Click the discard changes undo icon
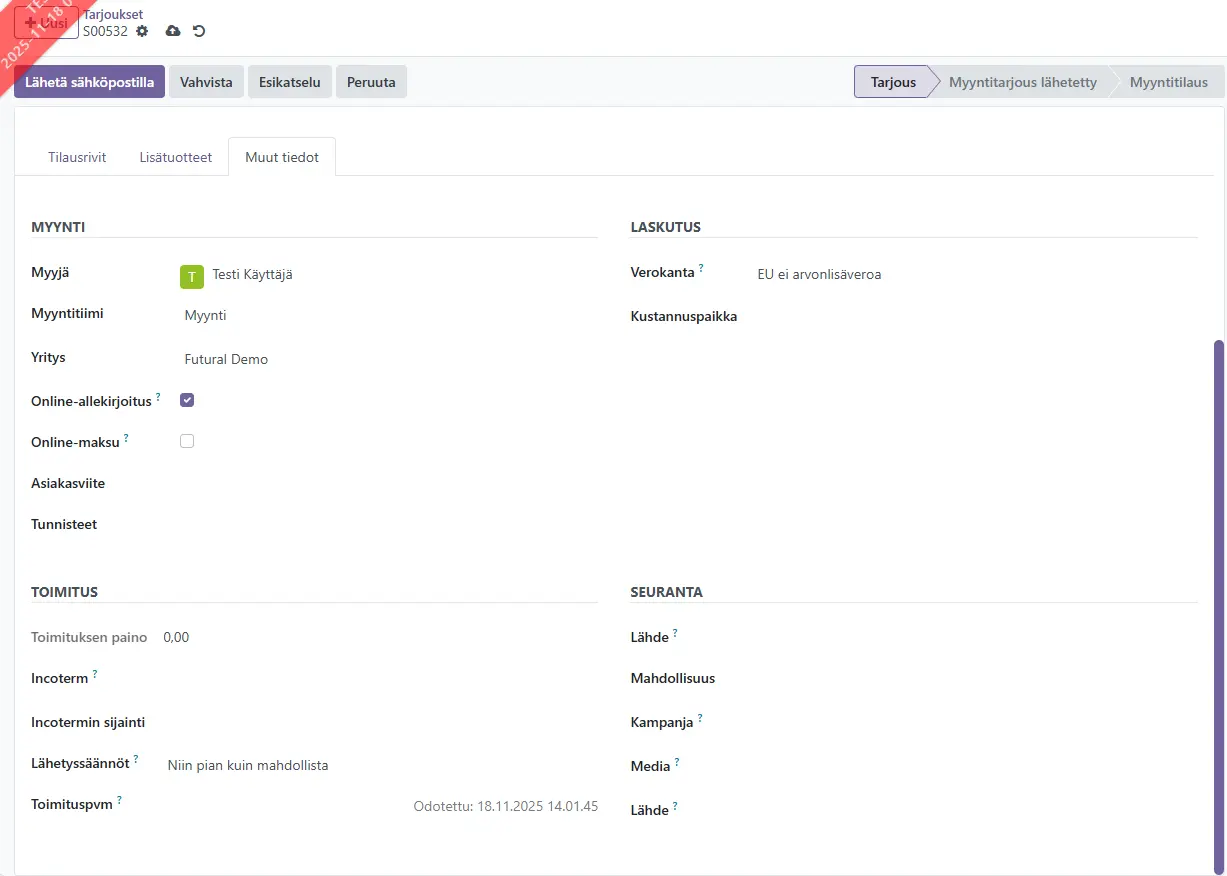Viewport: 1227px width, 876px height. [199, 31]
